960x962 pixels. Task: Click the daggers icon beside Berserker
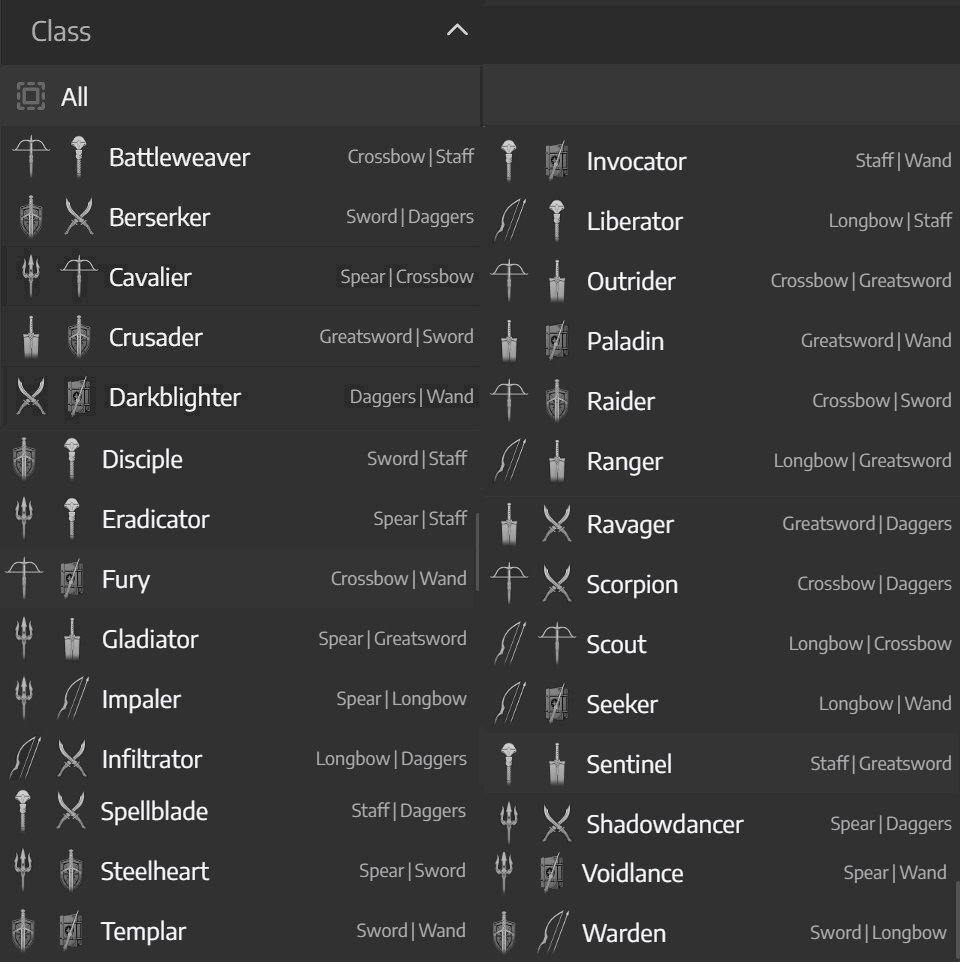point(79,217)
